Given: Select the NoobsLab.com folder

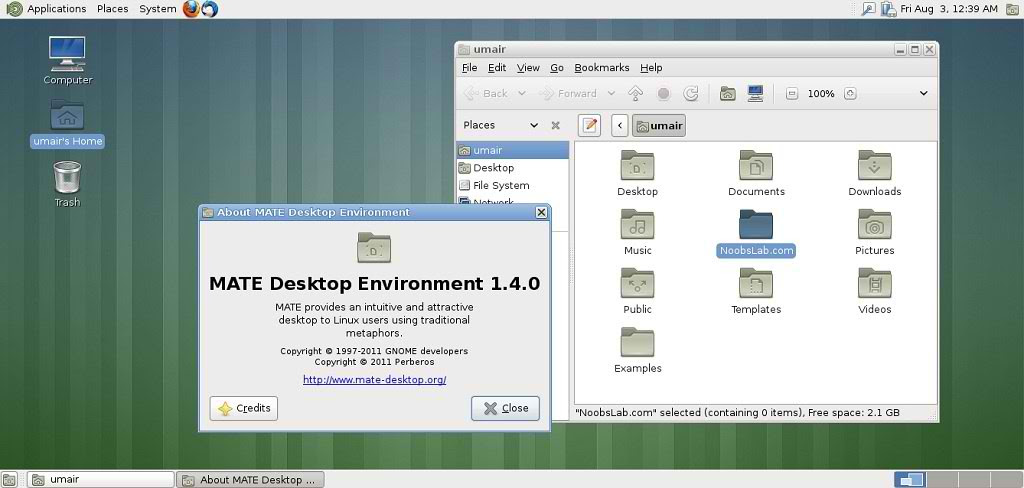Looking at the screenshot, I should pyautogui.click(x=756, y=233).
